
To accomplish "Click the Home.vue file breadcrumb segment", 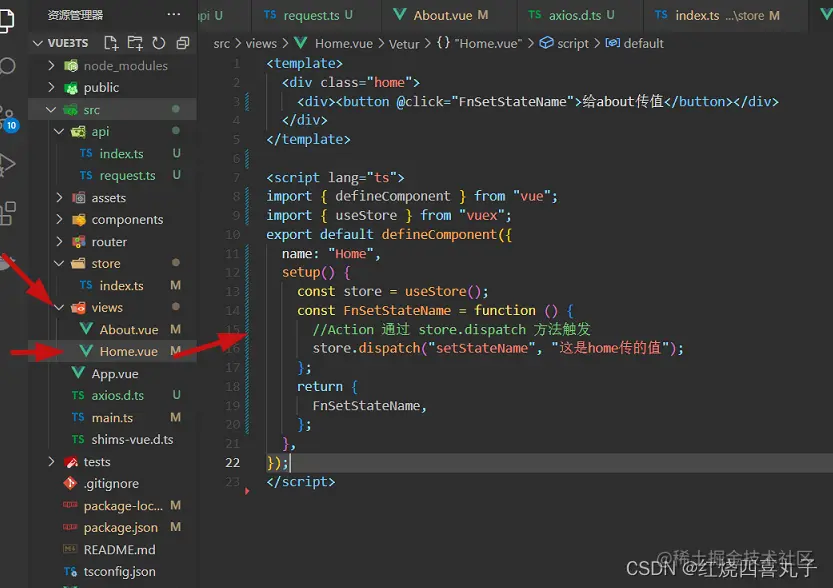I will pyautogui.click(x=334, y=44).
